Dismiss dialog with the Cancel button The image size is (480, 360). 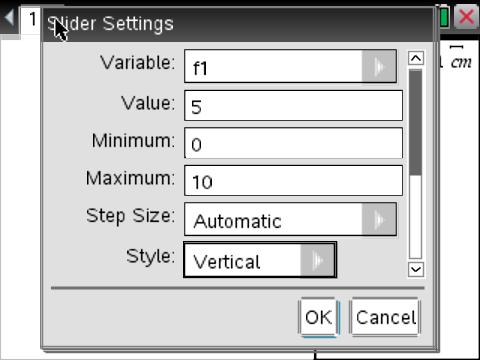385,317
